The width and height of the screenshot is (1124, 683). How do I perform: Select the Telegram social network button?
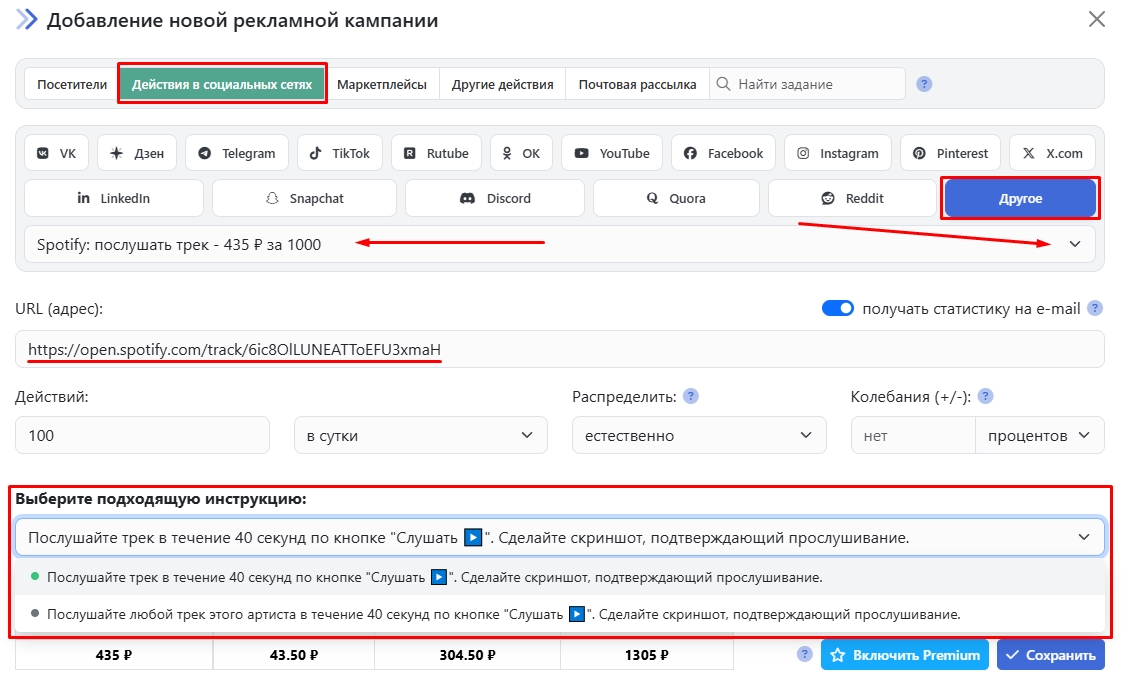click(x=237, y=153)
